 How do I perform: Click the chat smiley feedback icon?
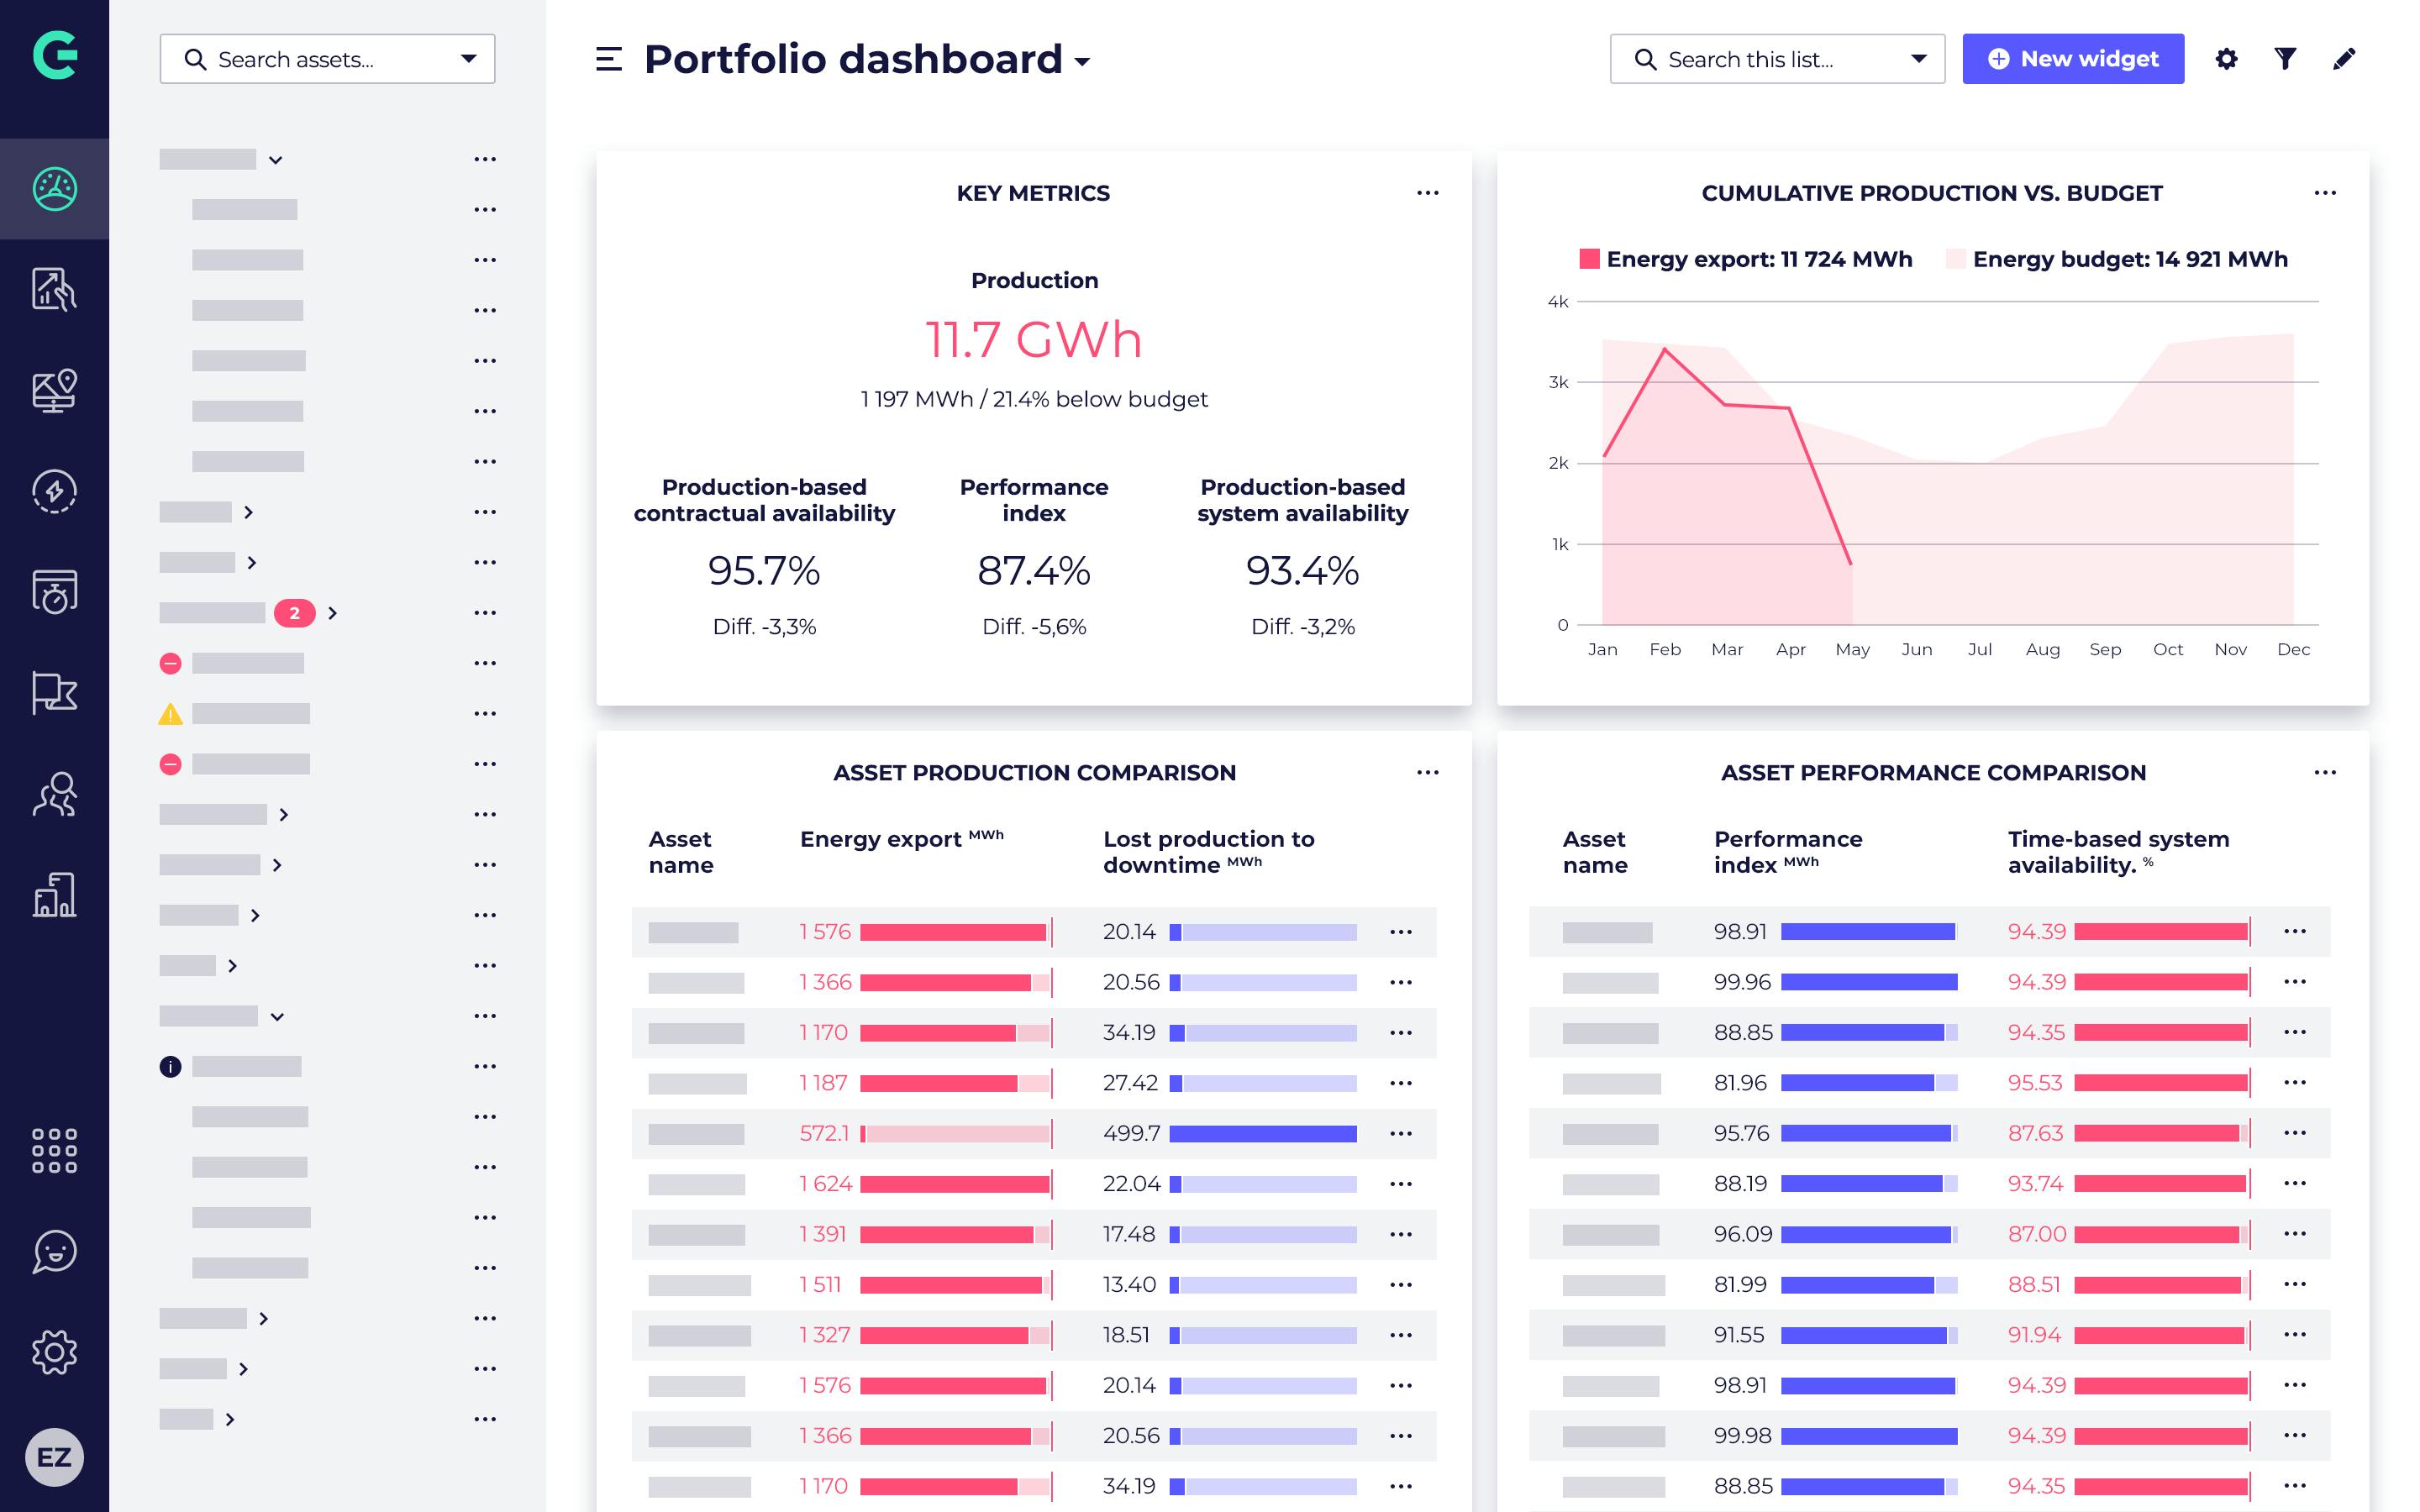pos(54,1251)
